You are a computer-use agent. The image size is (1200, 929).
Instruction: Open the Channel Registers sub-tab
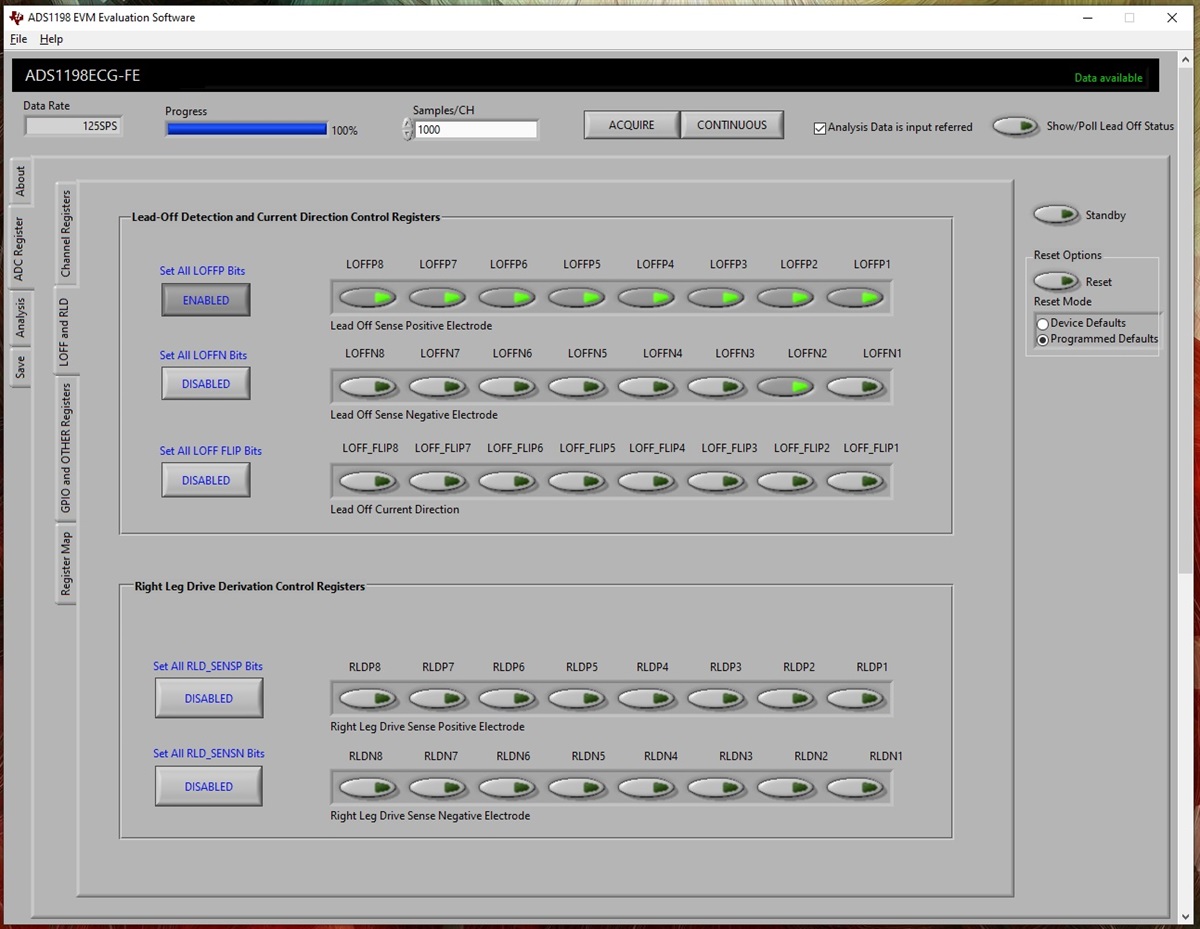point(66,233)
